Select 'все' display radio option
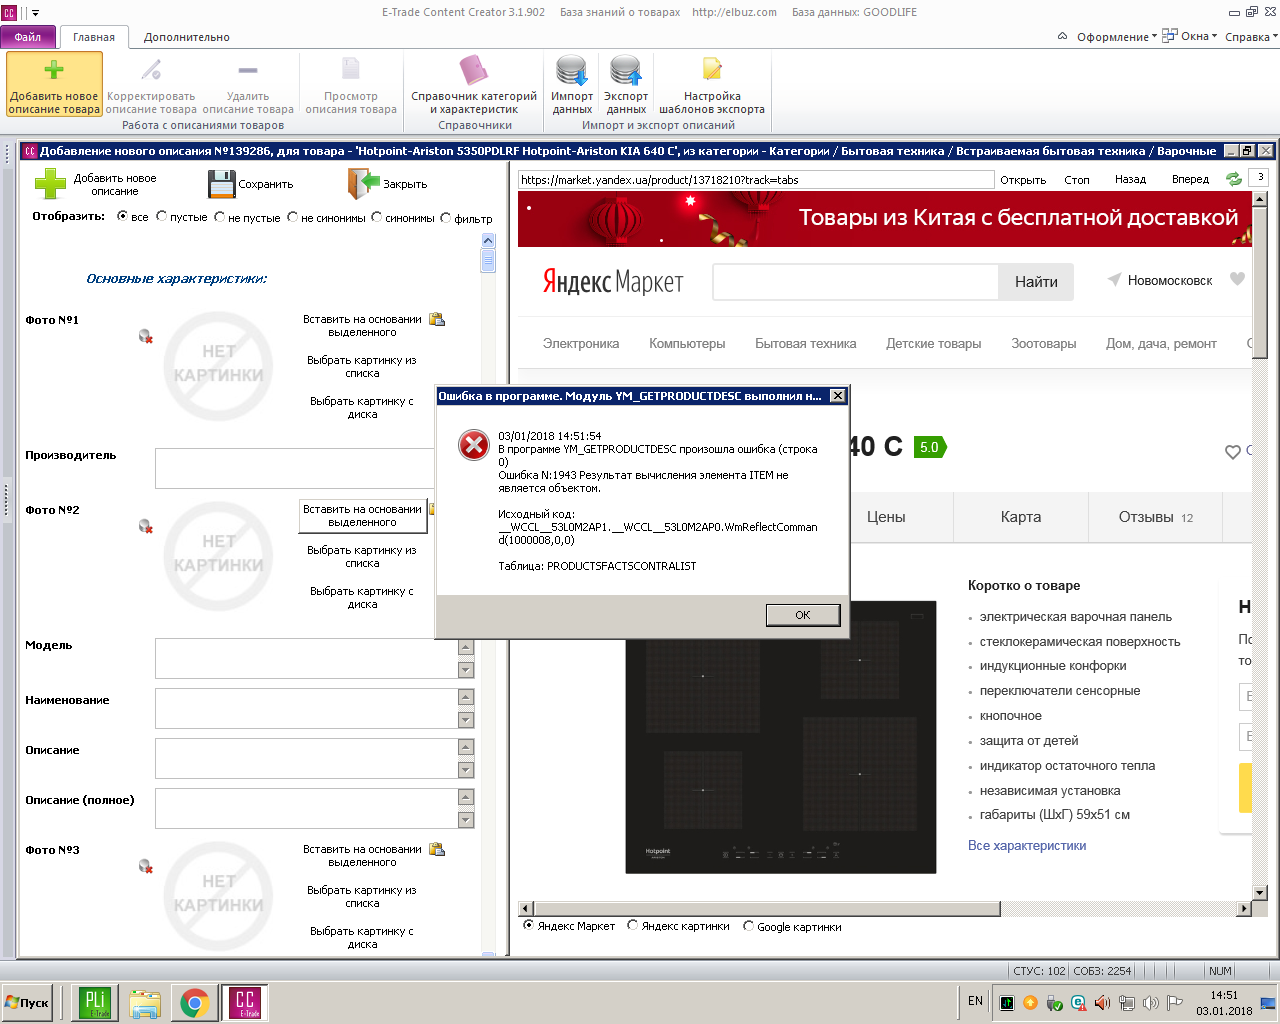The width and height of the screenshot is (1280, 1024). [x=123, y=216]
